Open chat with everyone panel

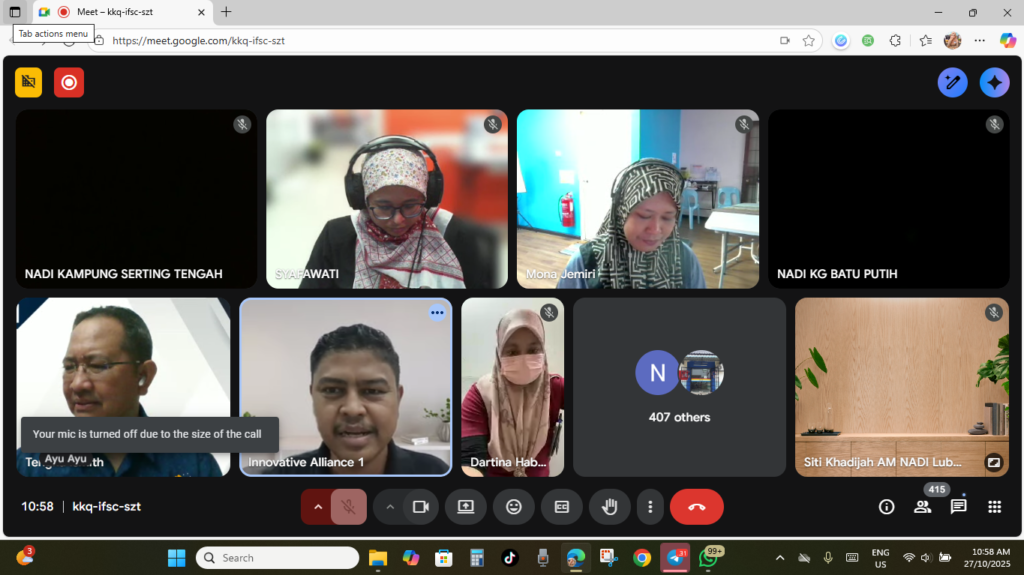click(x=958, y=507)
